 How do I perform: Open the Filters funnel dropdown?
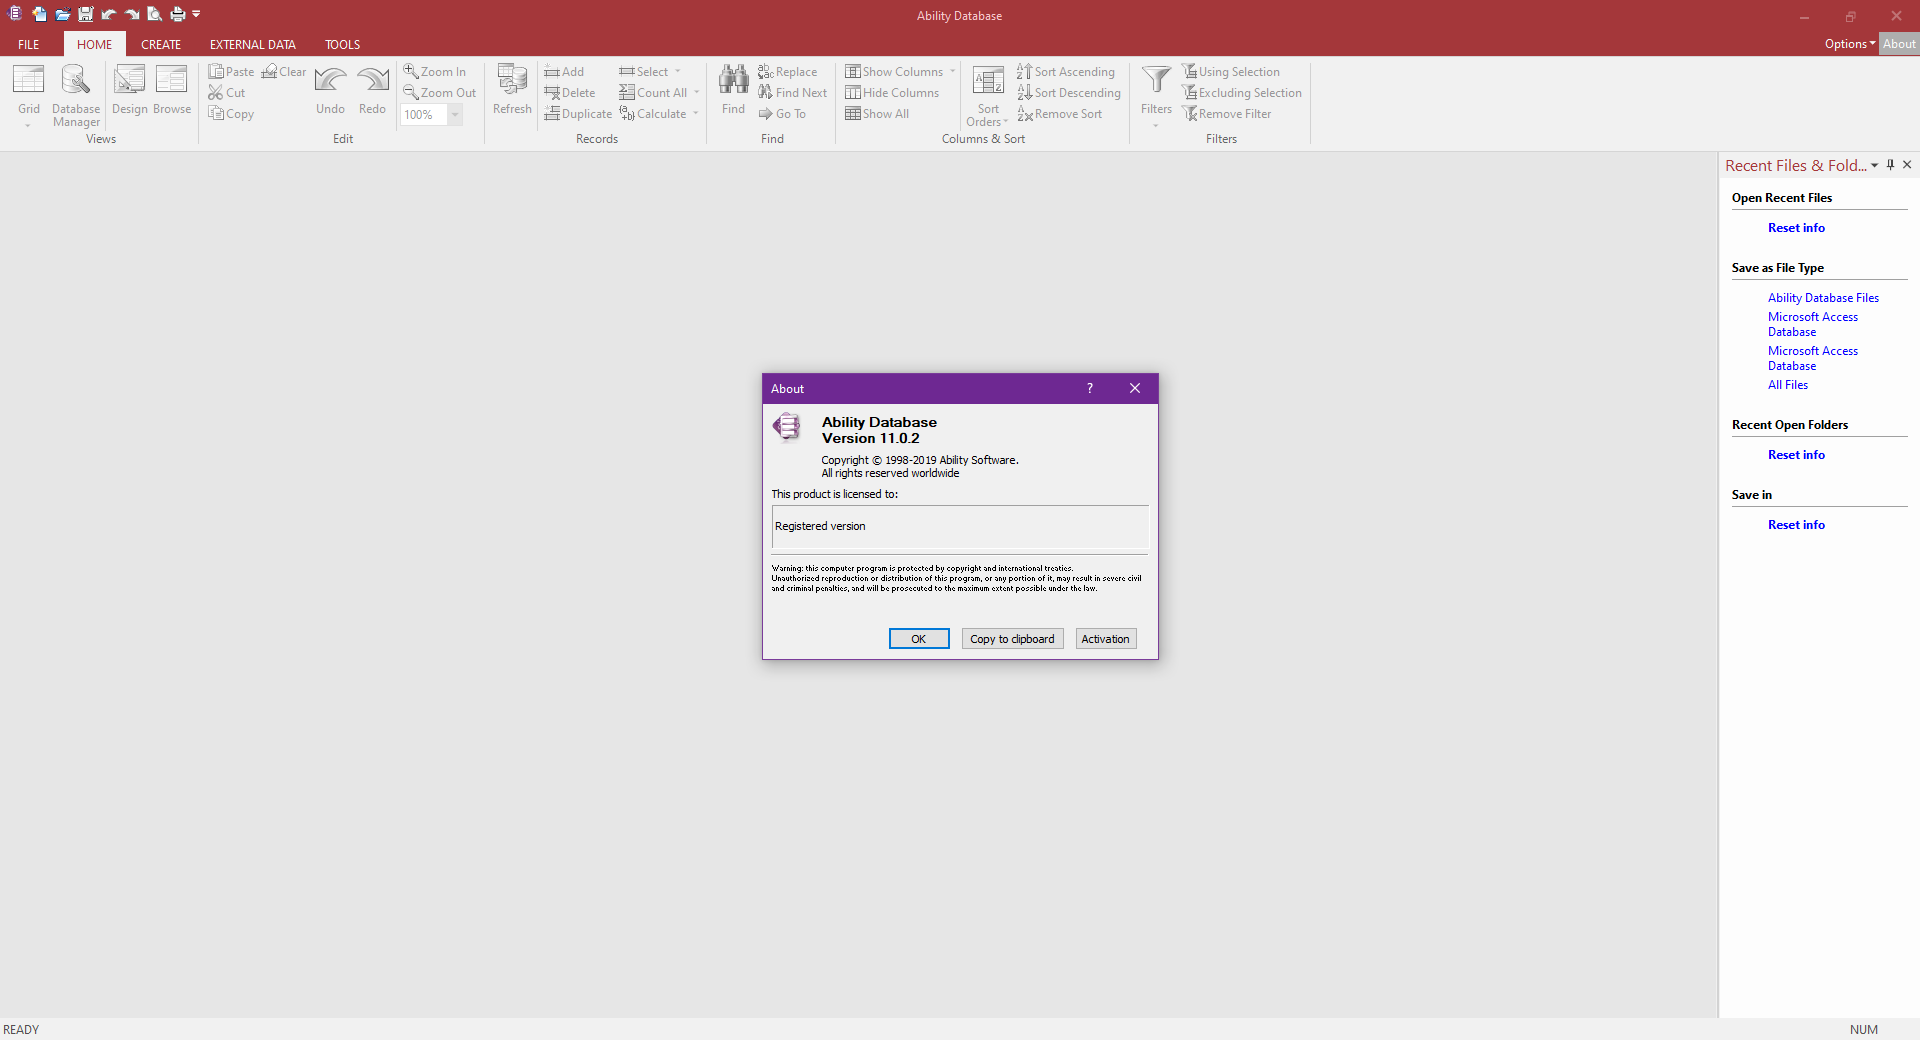[1156, 96]
